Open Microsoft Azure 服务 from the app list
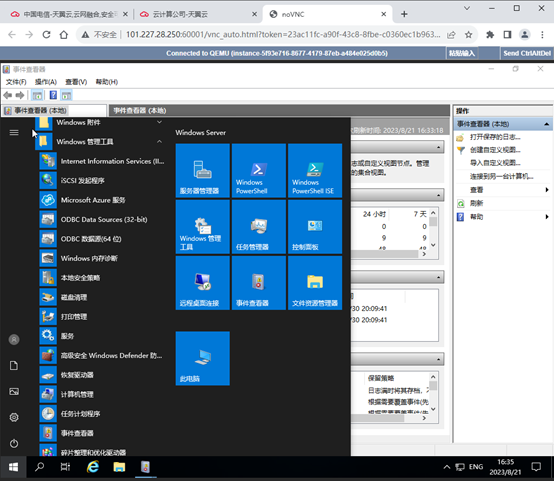Screen dimensions: 554x481 click(102, 200)
